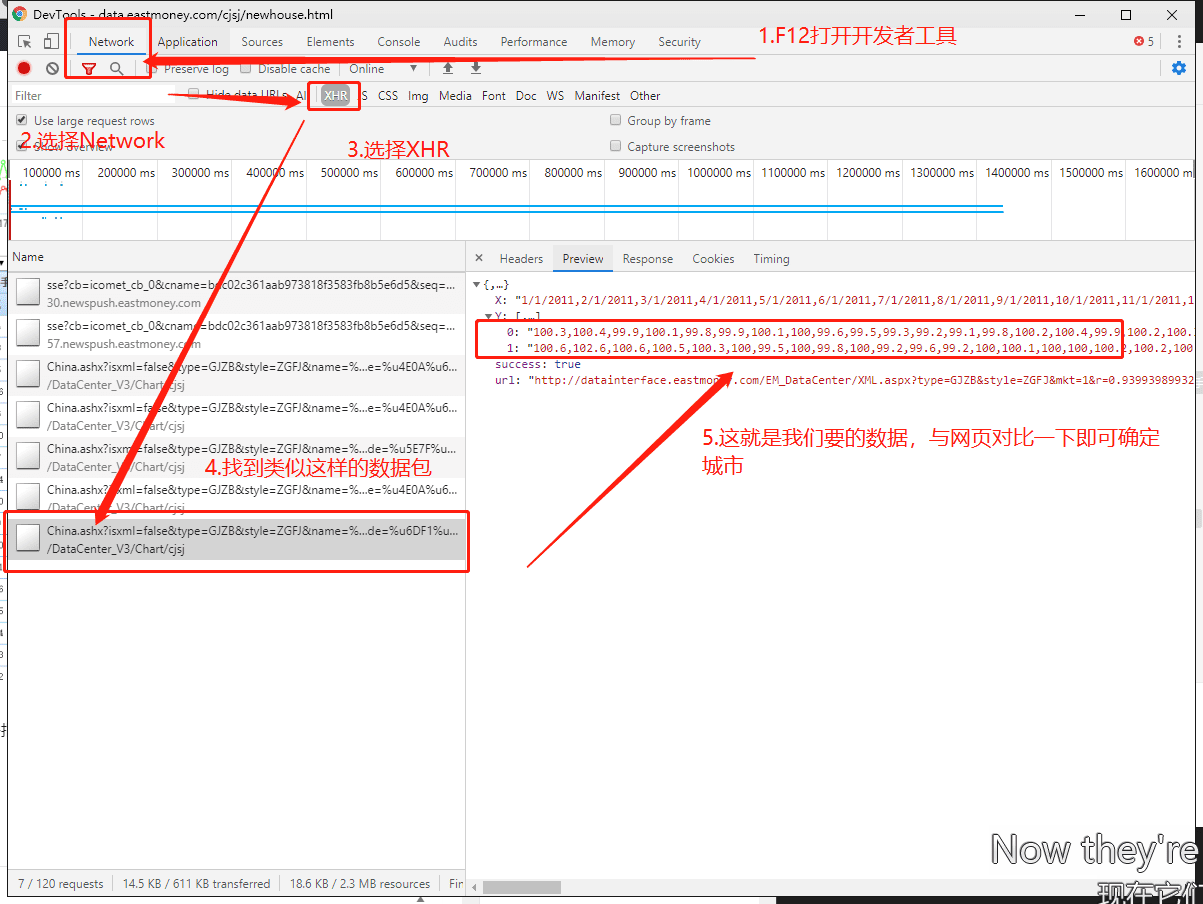1203x904 pixels.
Task: Select the last China.ashx request row
Action: click(236, 540)
